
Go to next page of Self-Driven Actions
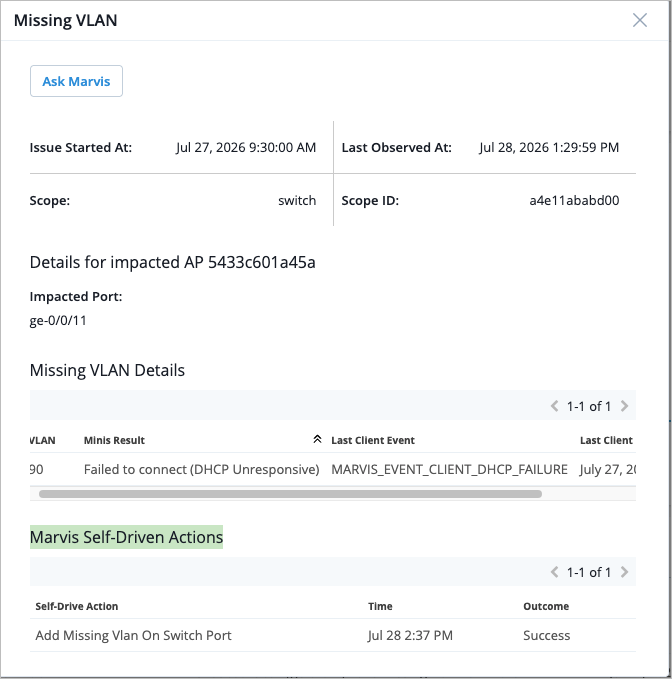click(x=624, y=572)
